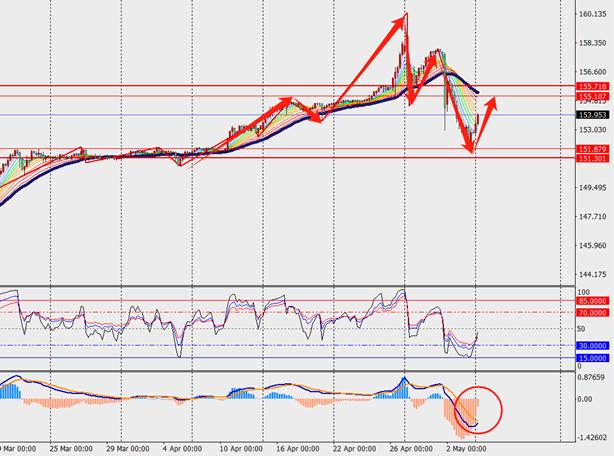
Task: Click the 156.600 price axis label
Action: point(592,72)
